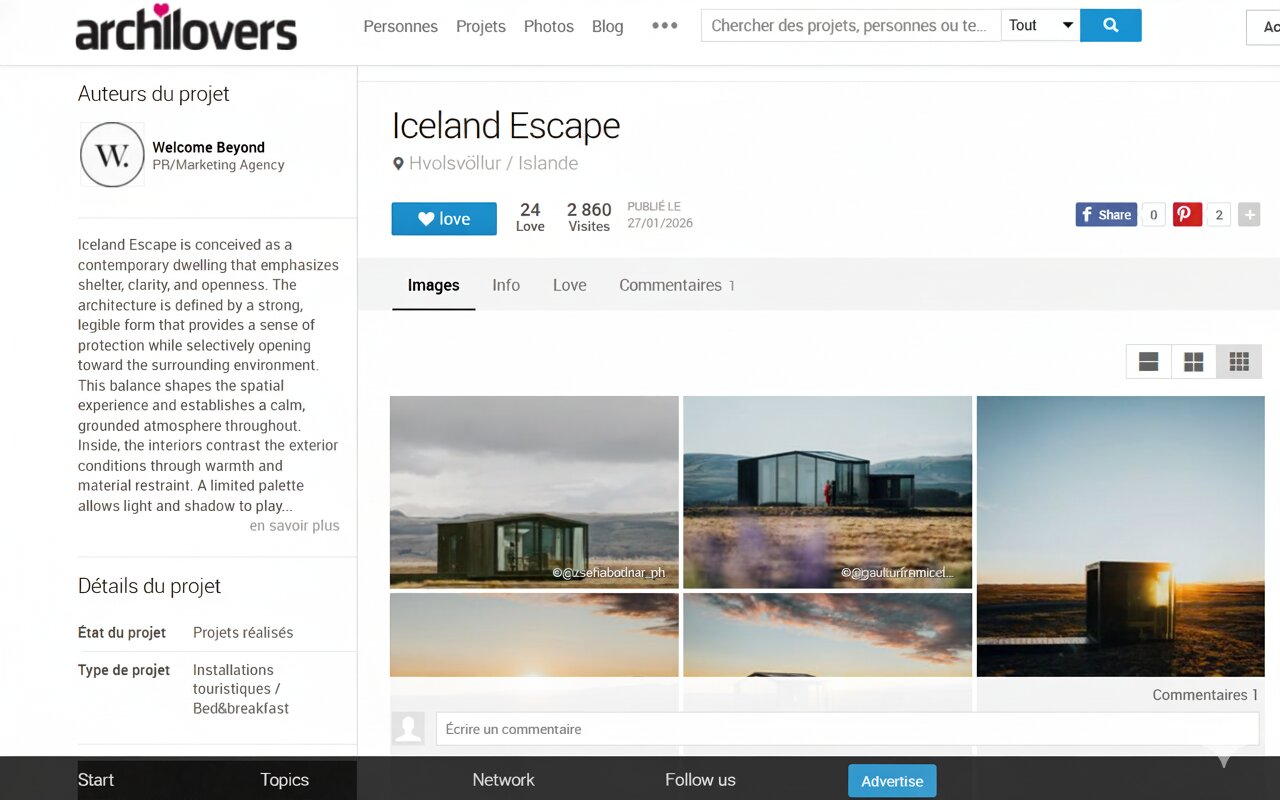
Task: Click inside the Écrire un commentaire field
Action: pyautogui.click(x=847, y=729)
